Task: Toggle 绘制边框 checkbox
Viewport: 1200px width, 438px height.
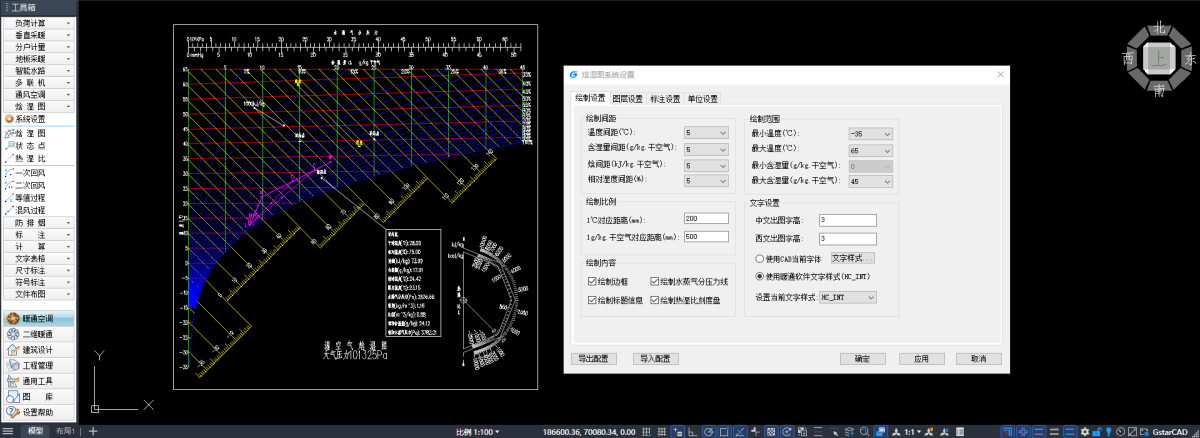Action: pyautogui.click(x=609, y=282)
